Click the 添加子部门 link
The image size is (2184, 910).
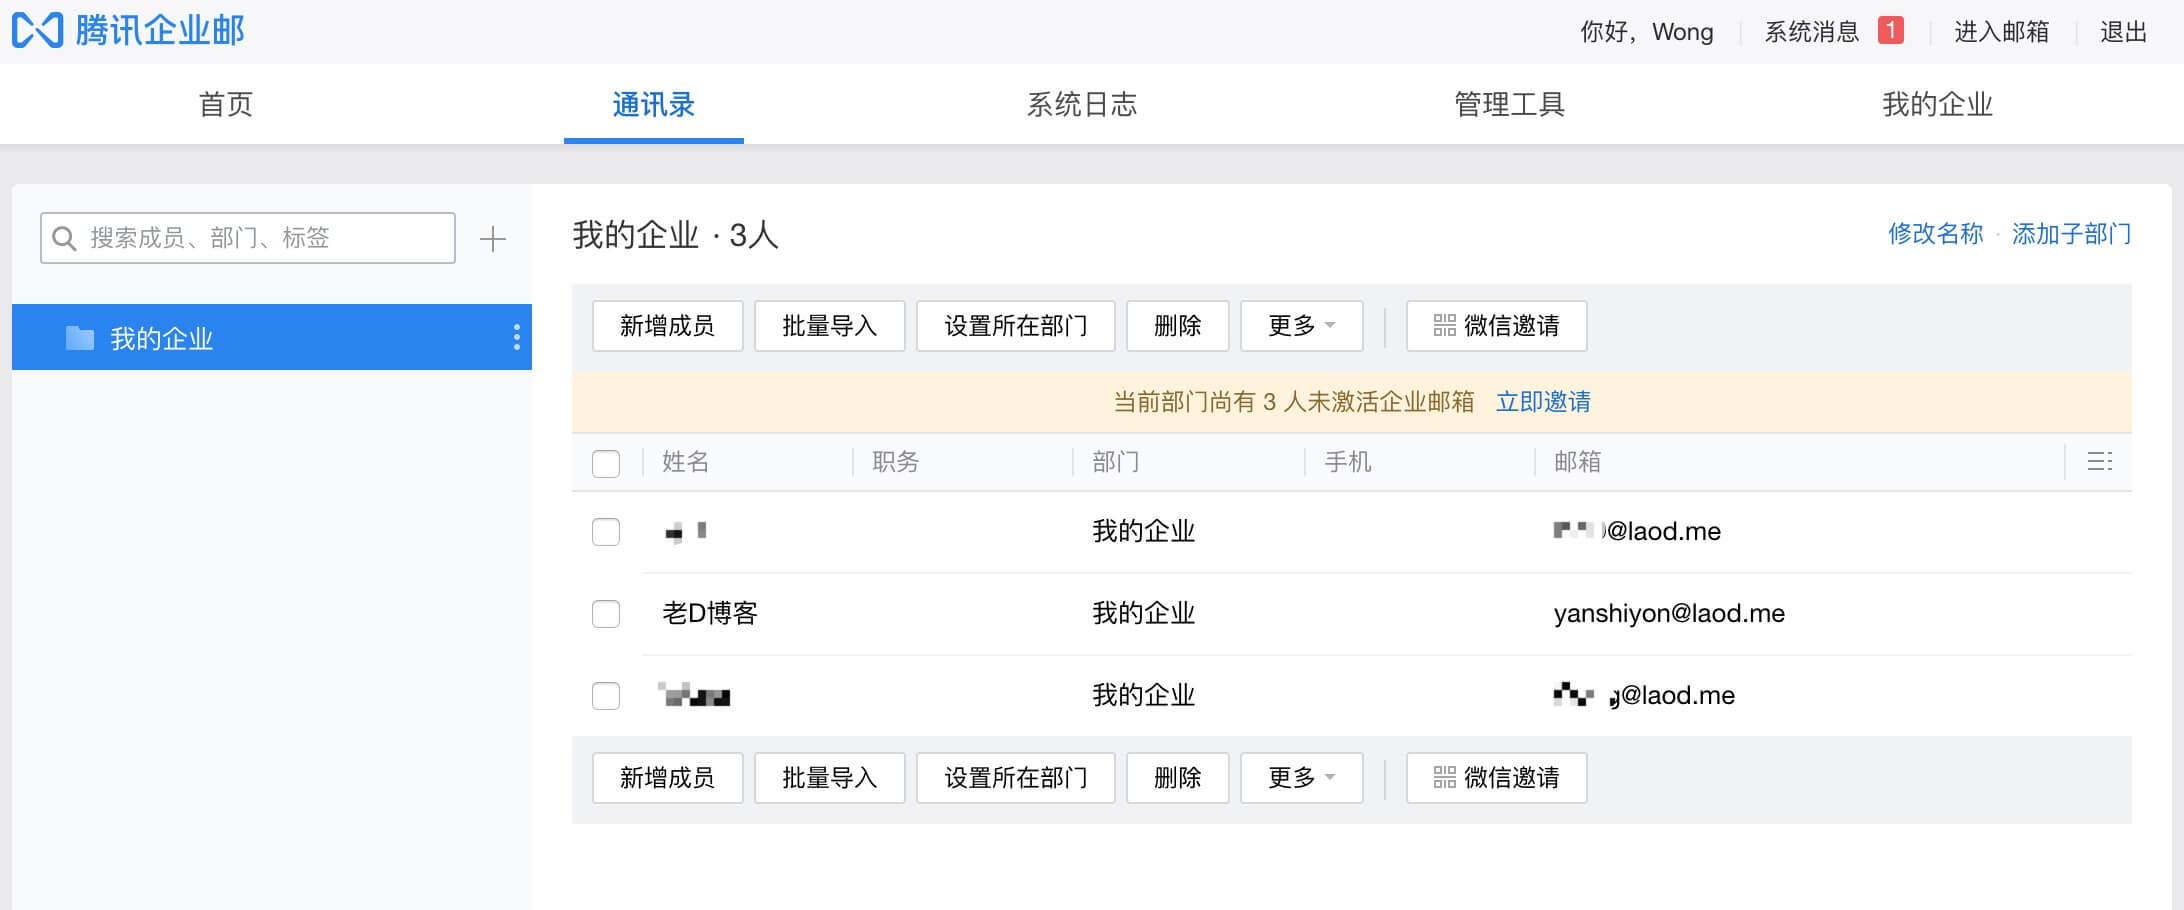pos(2071,234)
